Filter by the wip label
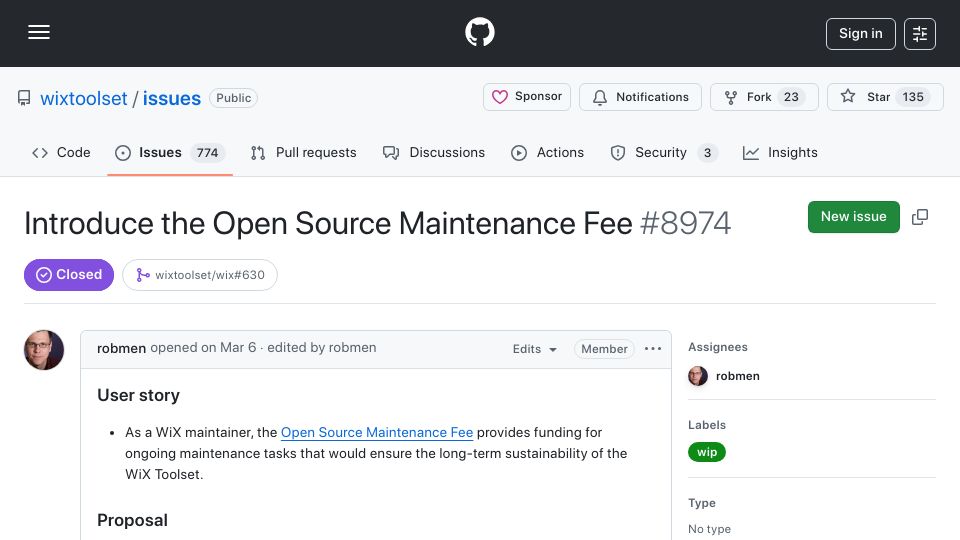Screen dimensions: 960x540 707,452
